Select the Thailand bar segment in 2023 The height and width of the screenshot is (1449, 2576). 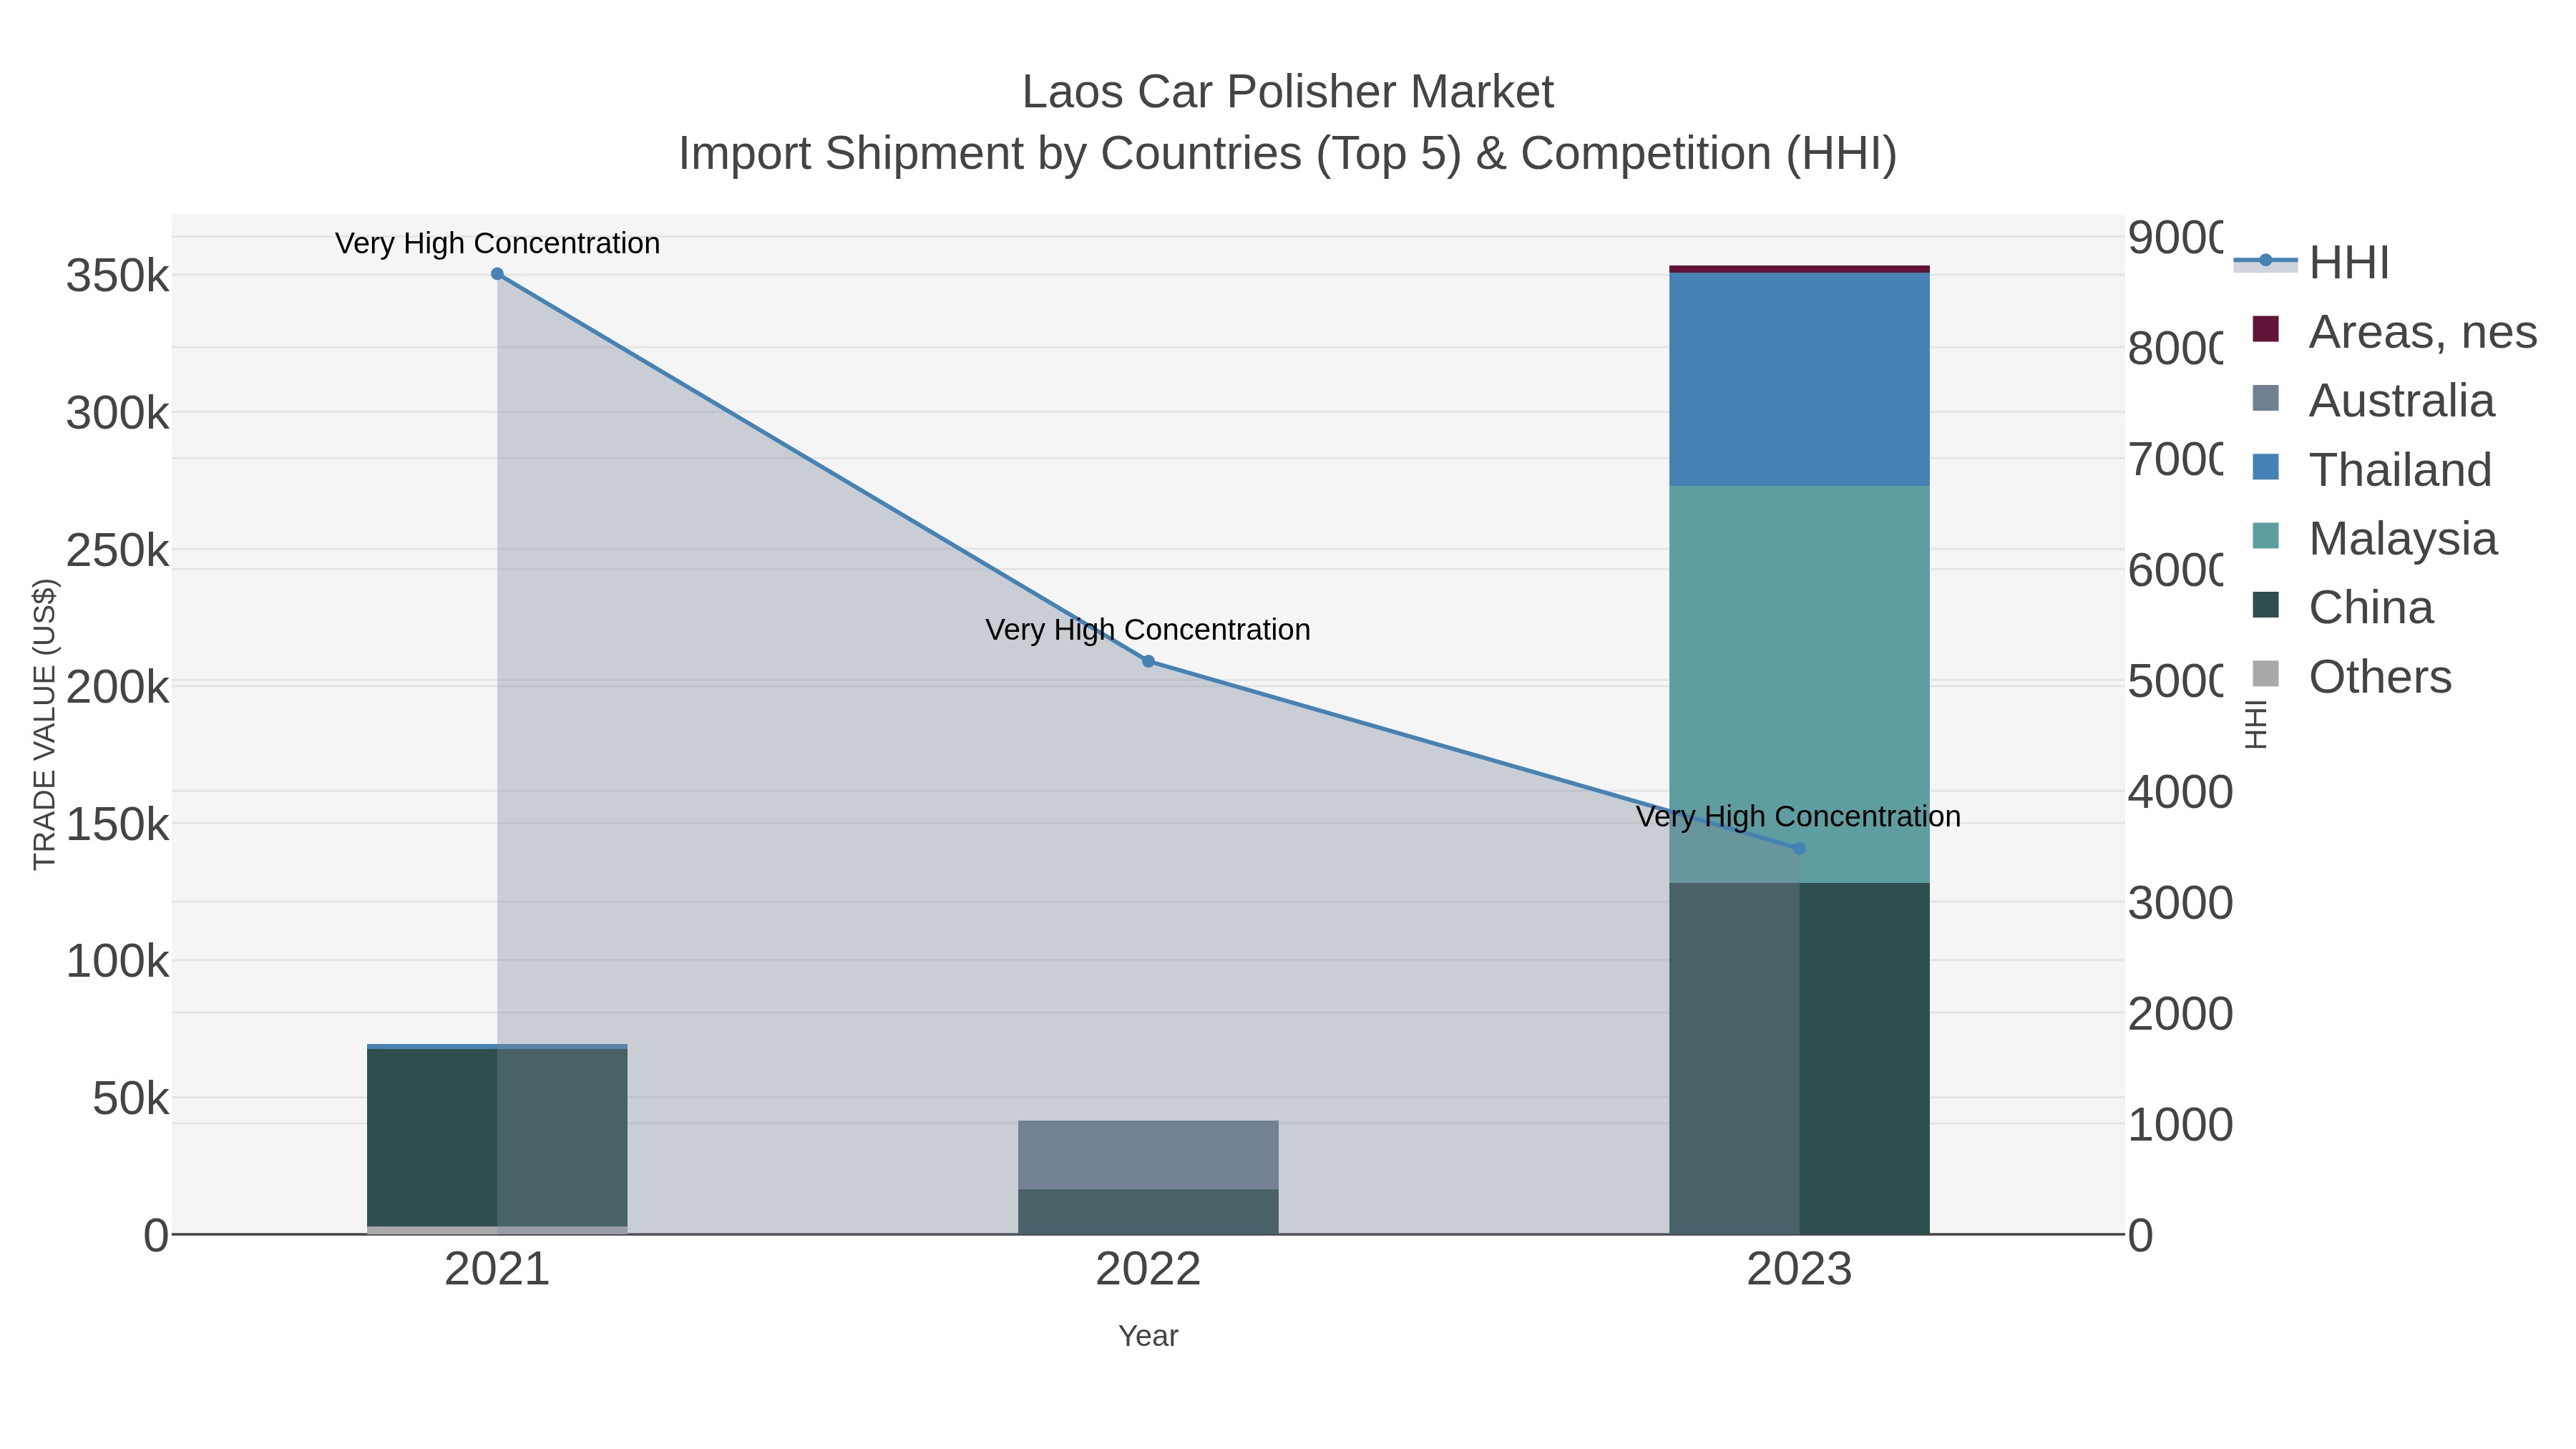1799,379
